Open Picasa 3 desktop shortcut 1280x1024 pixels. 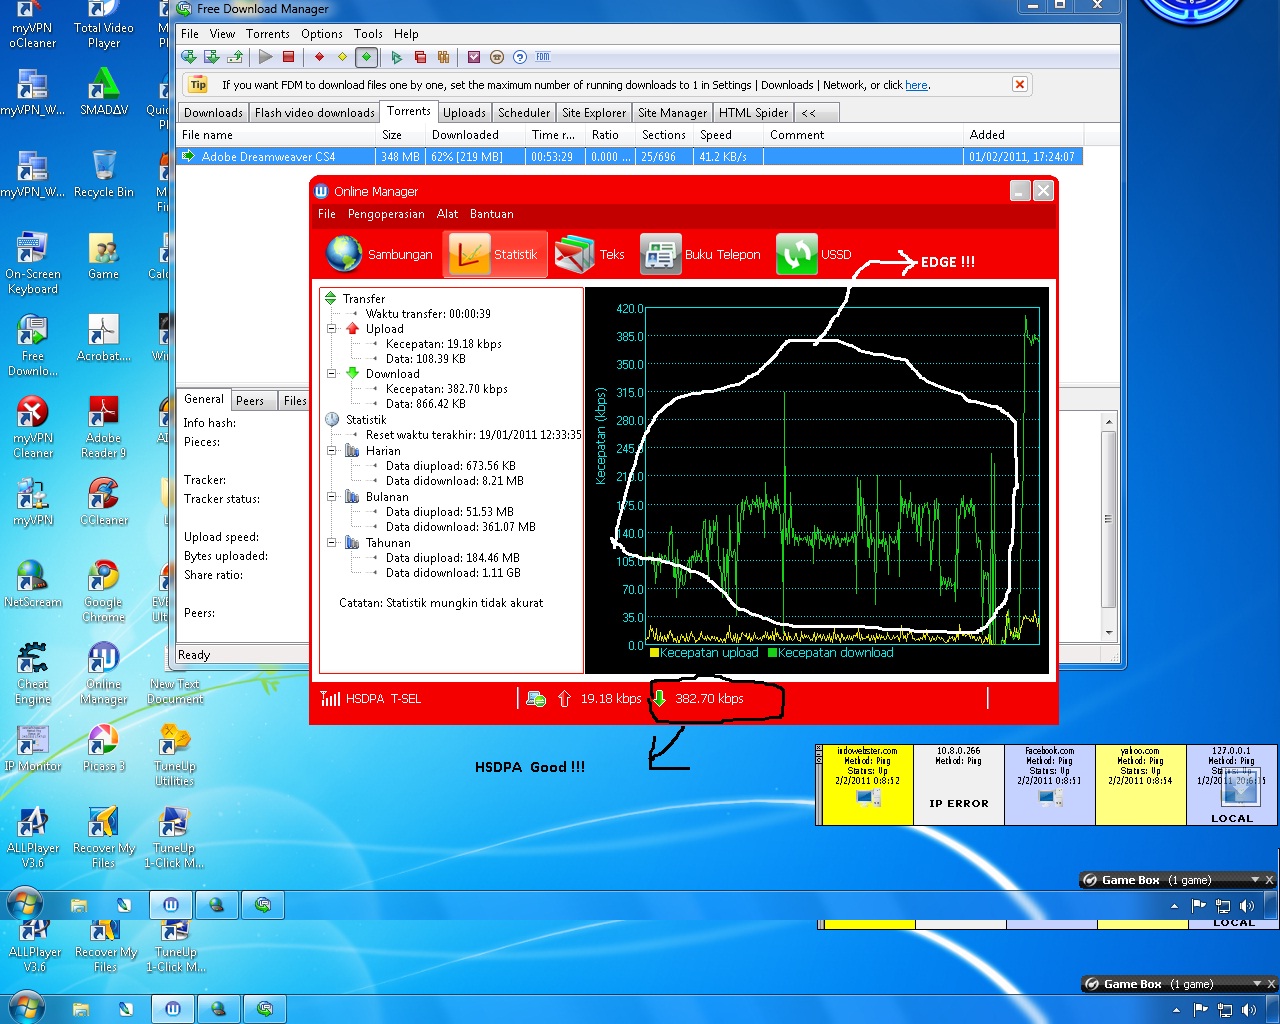coord(104,748)
